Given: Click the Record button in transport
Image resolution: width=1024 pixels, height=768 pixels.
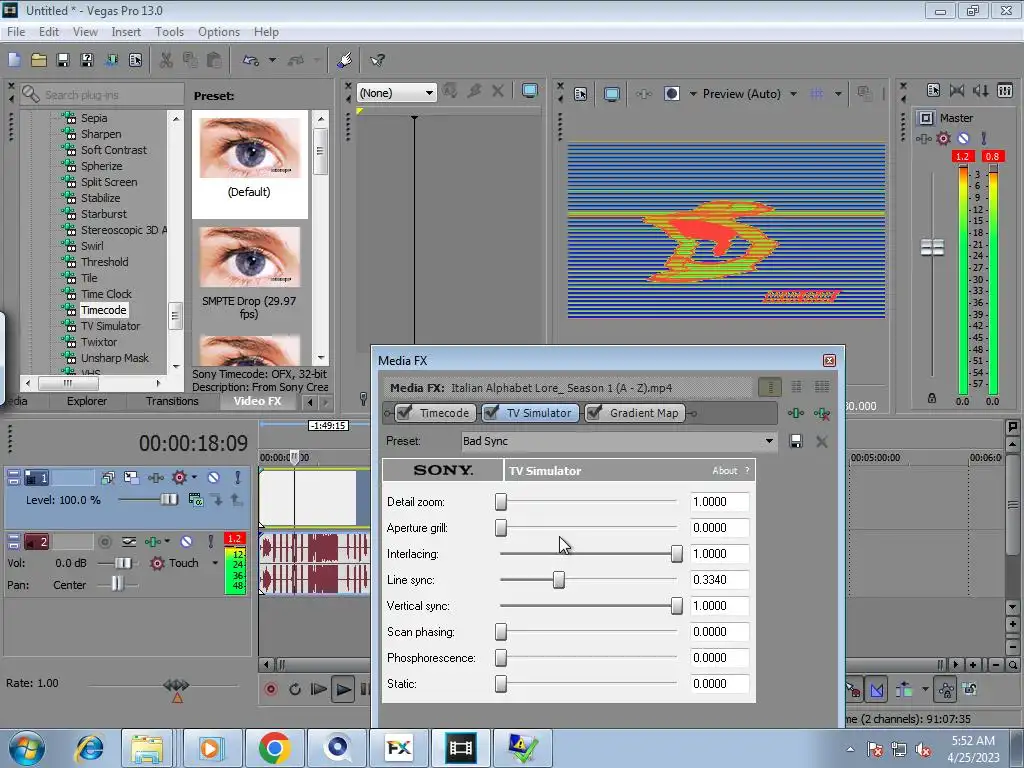Looking at the screenshot, I should coord(270,689).
